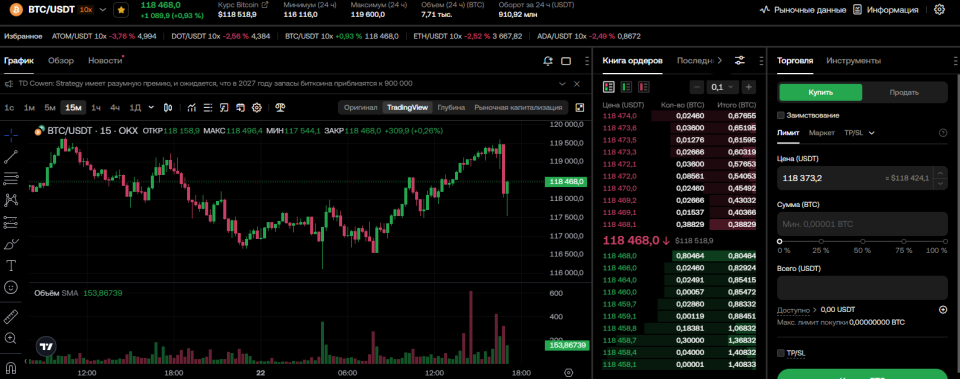Open the chart panel three-dot menu
Viewport: 960px width, 379px height.
587,61
